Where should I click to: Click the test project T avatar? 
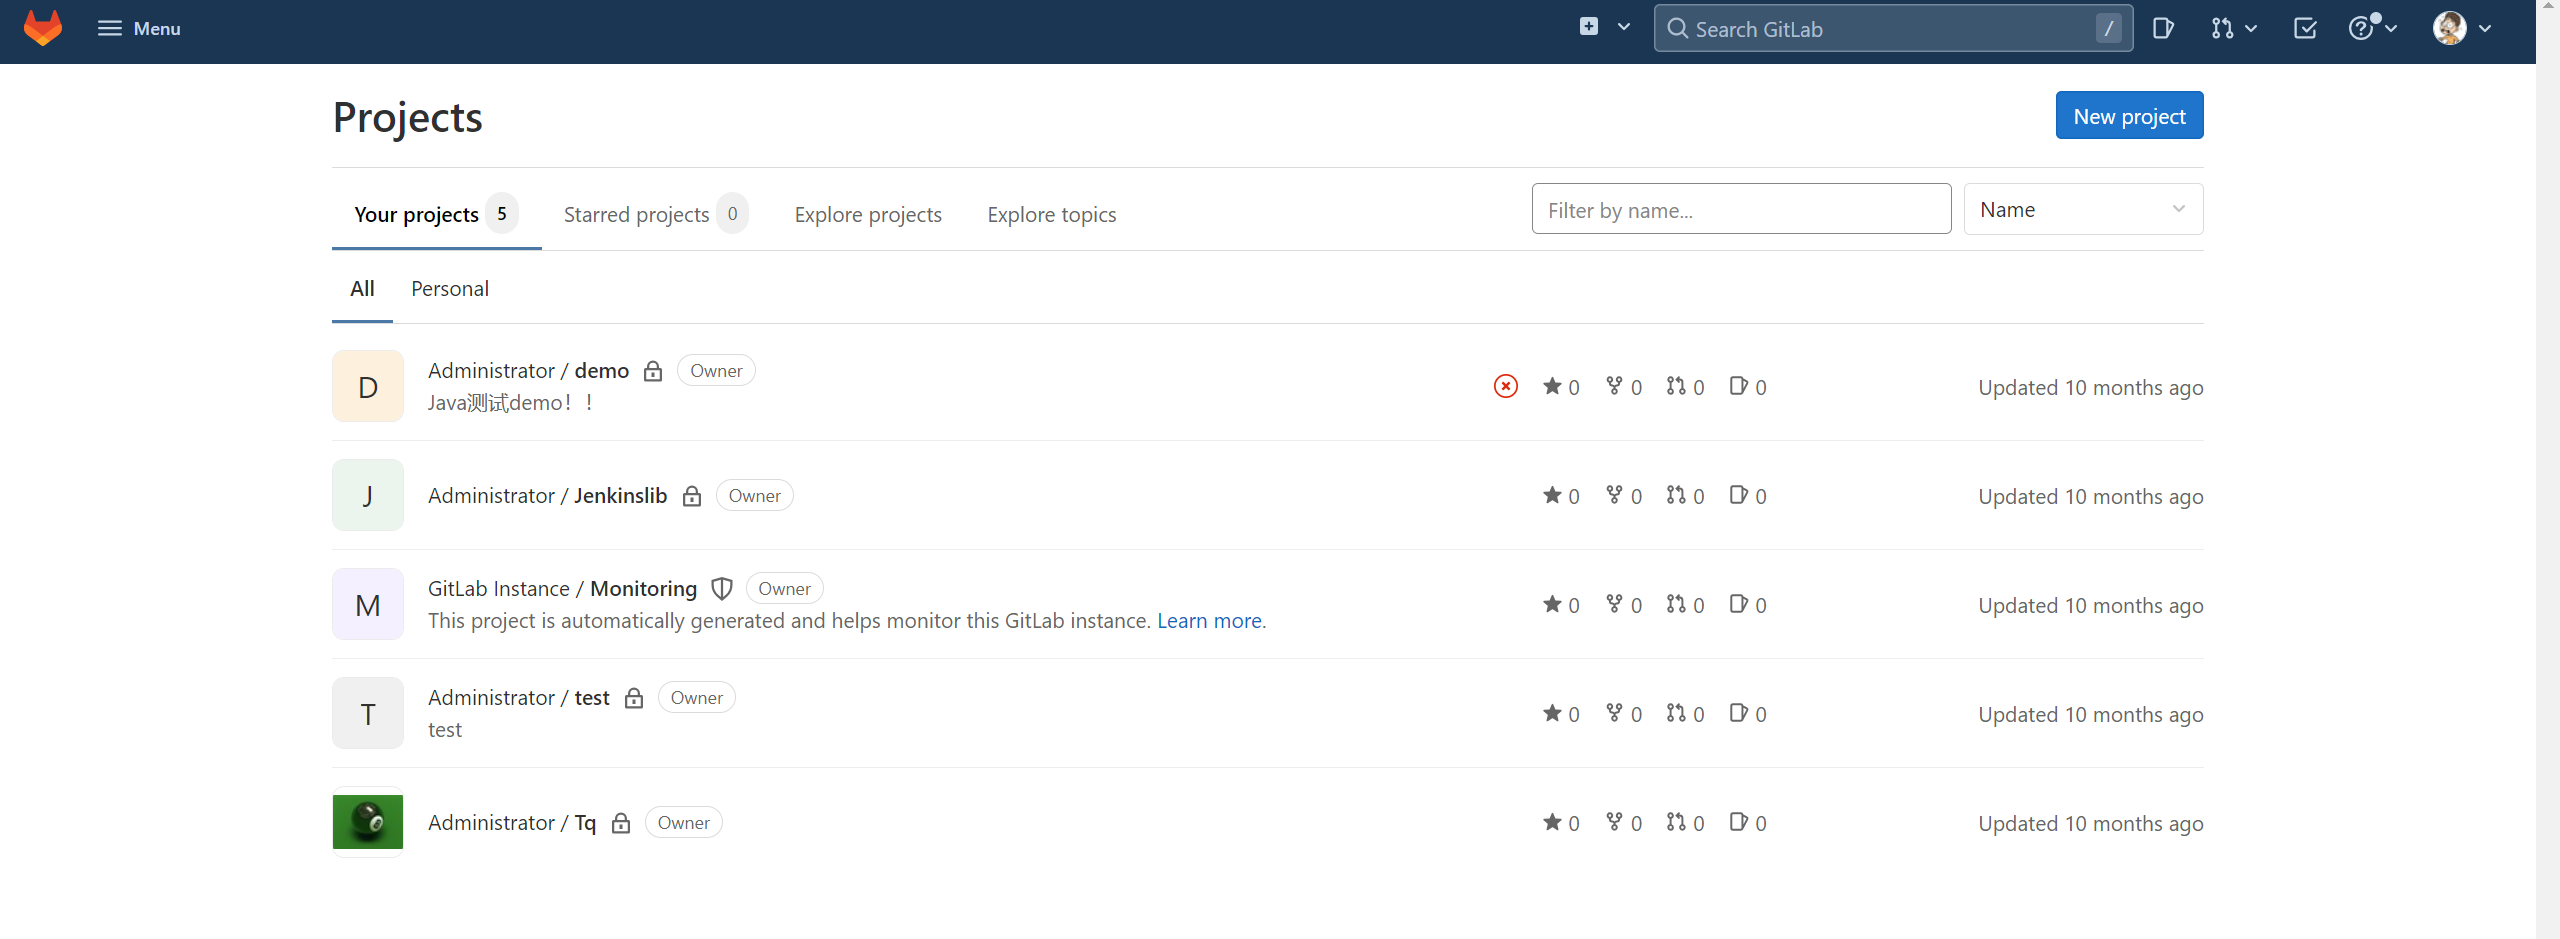[x=368, y=713]
